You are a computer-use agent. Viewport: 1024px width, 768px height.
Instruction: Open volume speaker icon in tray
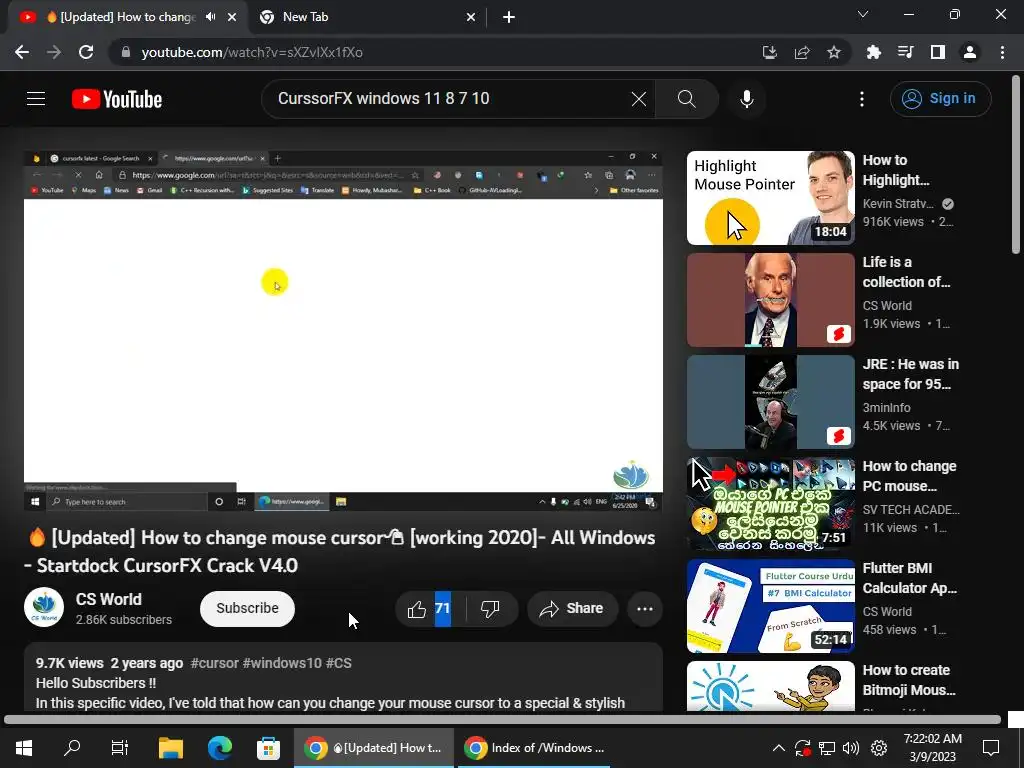pyautogui.click(x=851, y=748)
